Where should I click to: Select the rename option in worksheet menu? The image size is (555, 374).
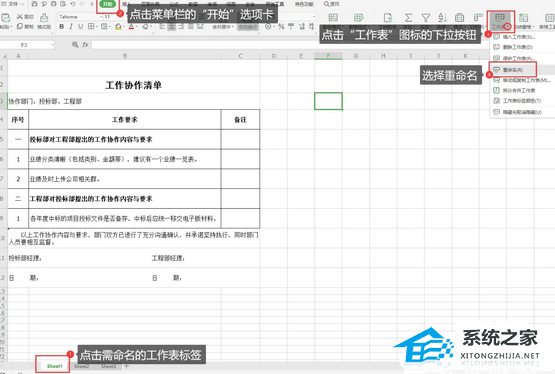(513, 70)
